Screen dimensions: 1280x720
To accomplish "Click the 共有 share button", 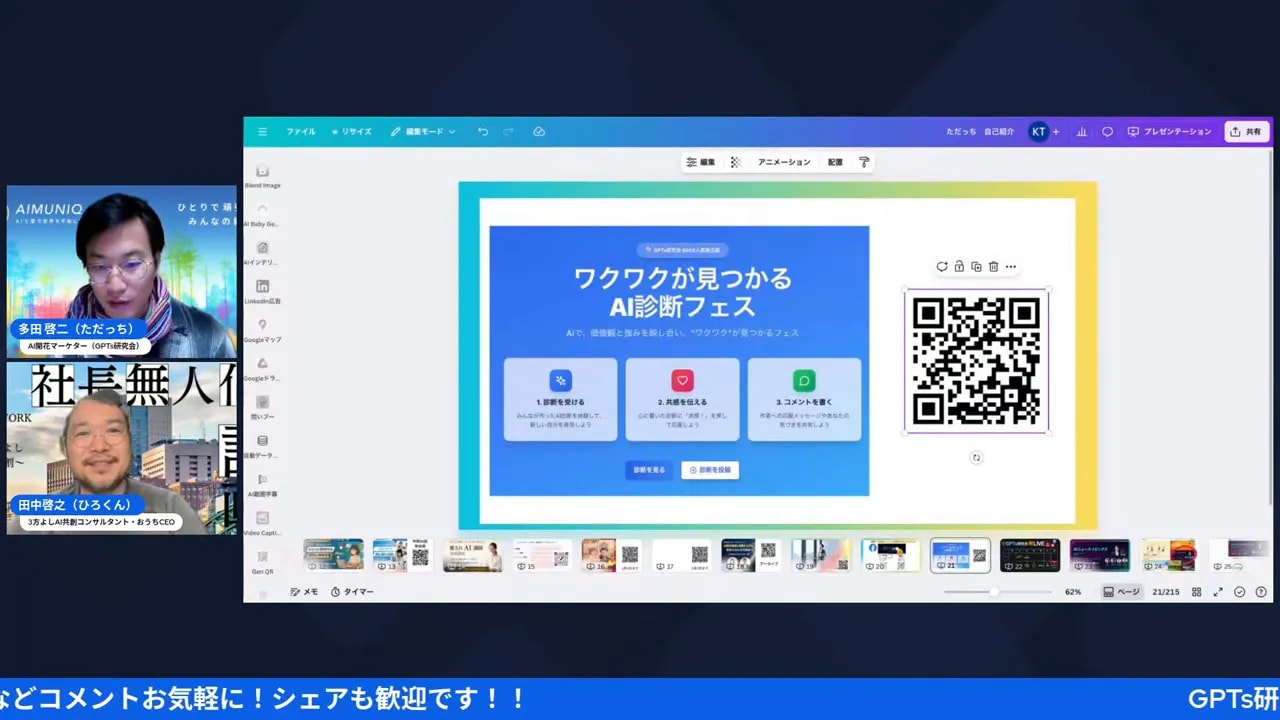I will (1245, 131).
